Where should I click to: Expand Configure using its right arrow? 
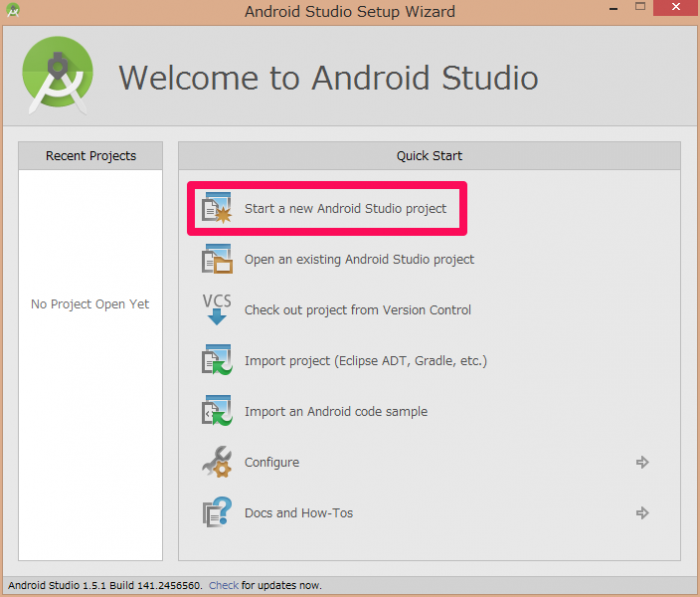[642, 462]
